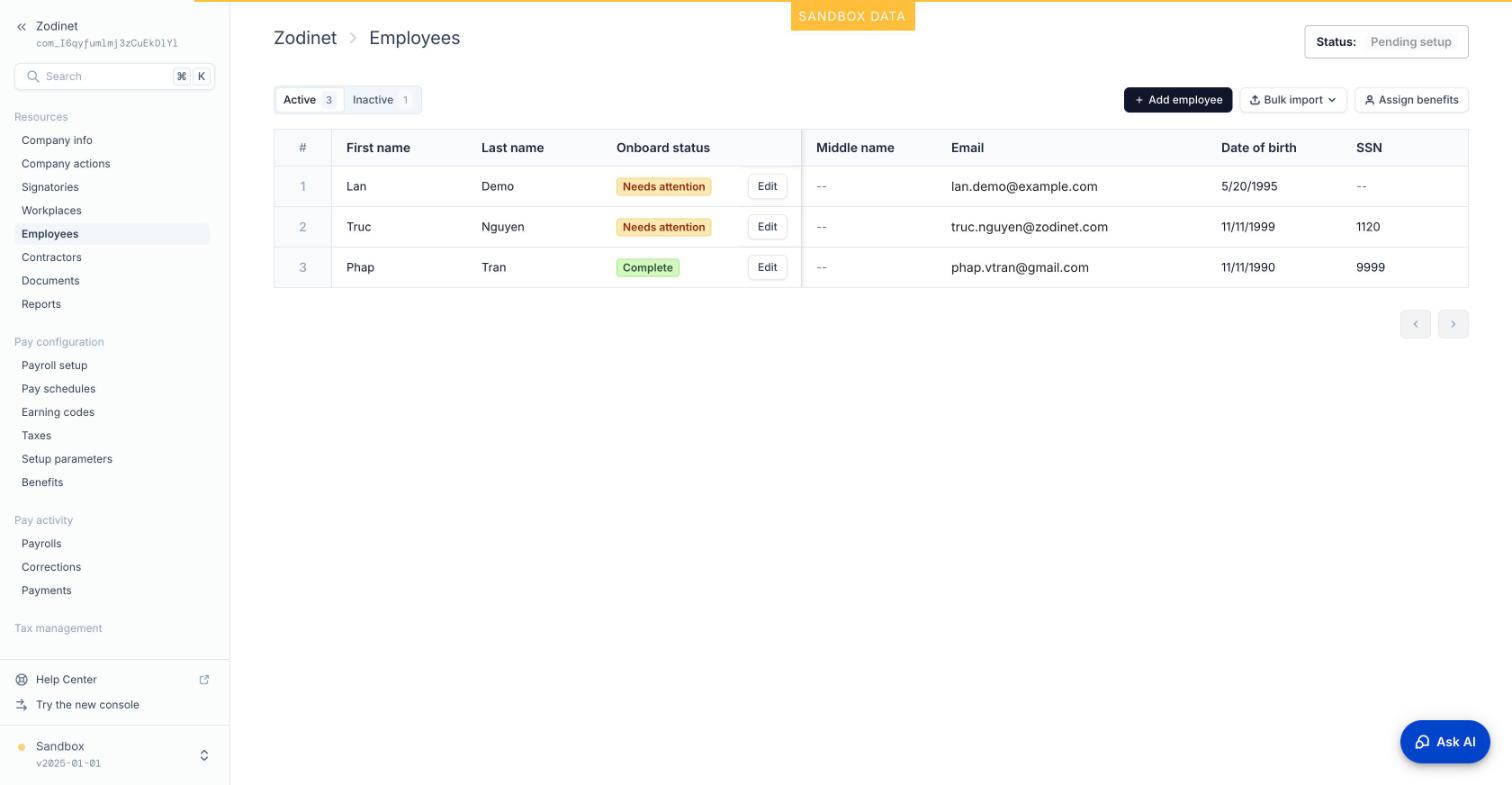Viewport: 1512px width, 785px height.
Task: Switch to the Inactive employees tab
Action: (x=381, y=100)
